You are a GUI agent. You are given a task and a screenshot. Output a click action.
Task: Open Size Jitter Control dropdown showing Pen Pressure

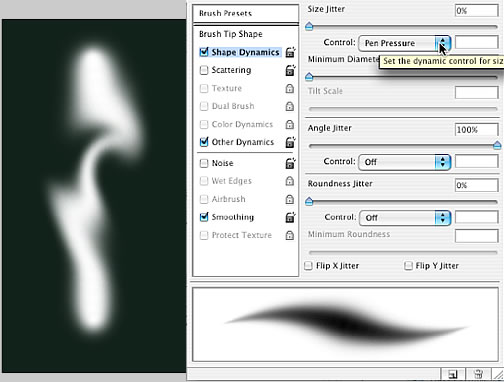(x=405, y=43)
